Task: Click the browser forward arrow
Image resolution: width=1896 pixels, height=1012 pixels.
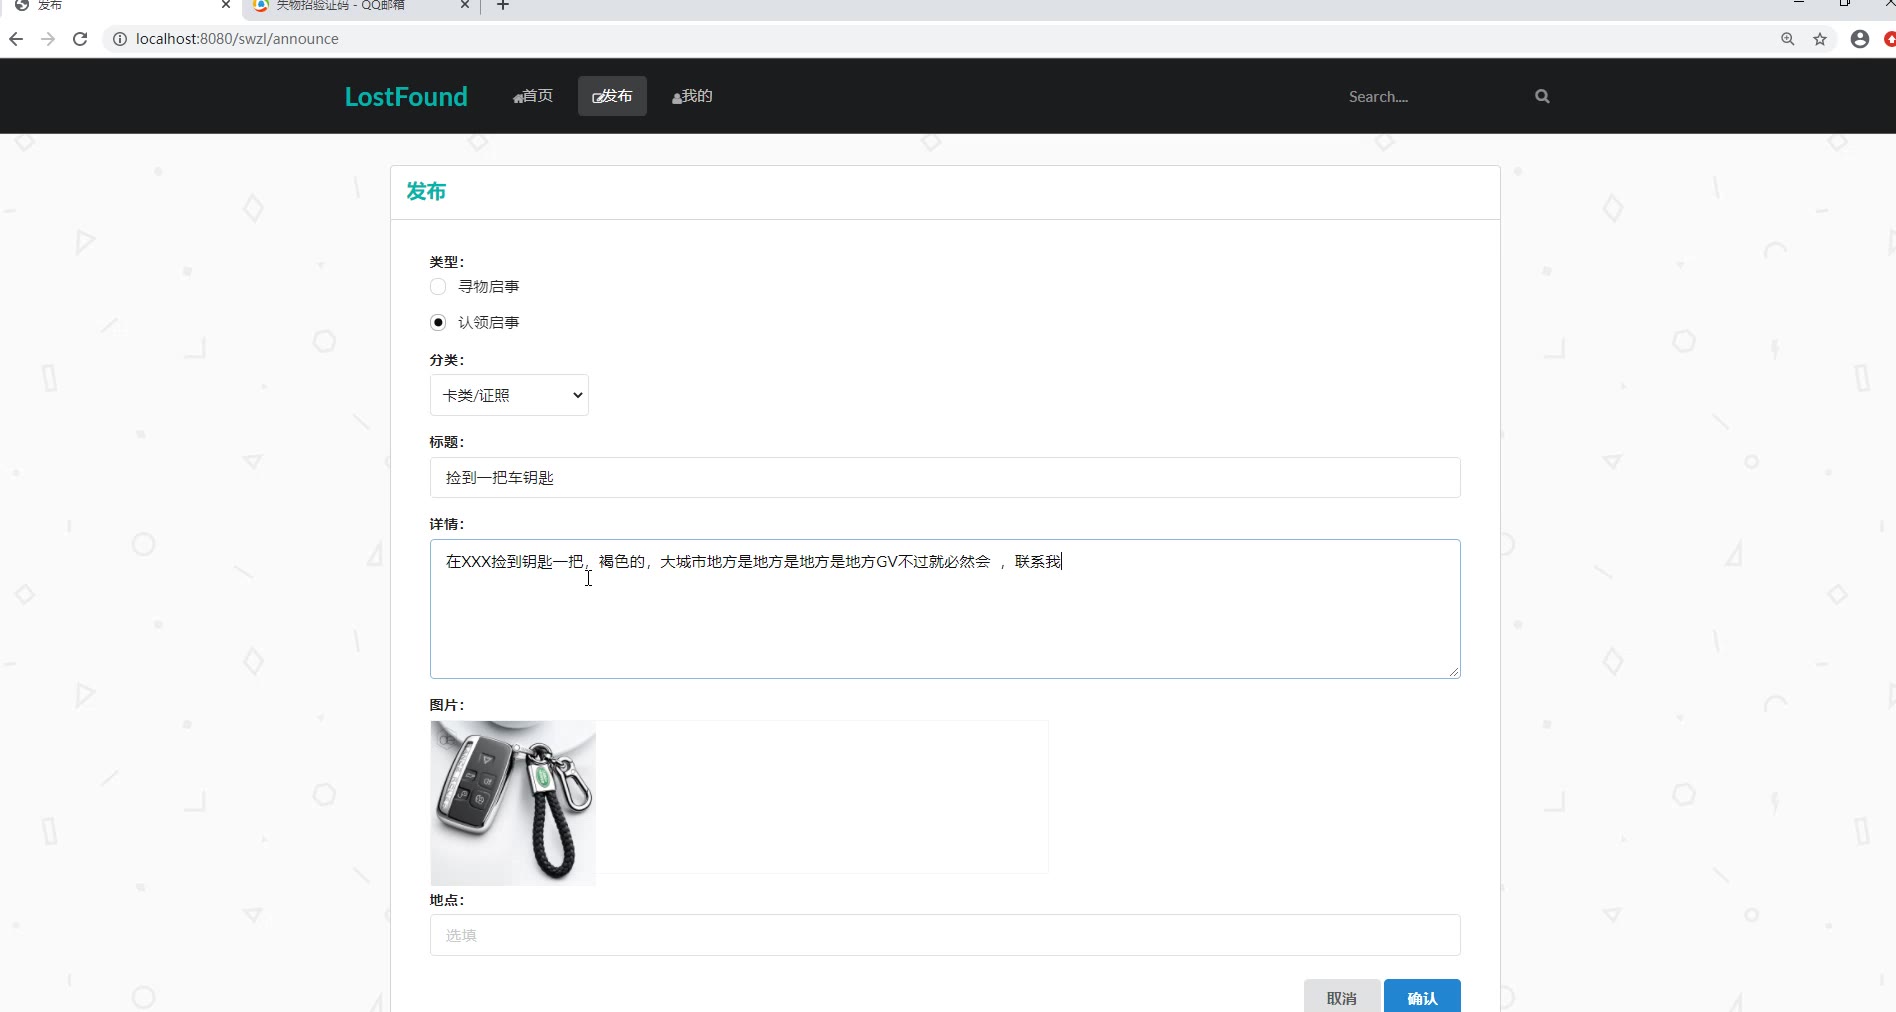Action: [48, 39]
